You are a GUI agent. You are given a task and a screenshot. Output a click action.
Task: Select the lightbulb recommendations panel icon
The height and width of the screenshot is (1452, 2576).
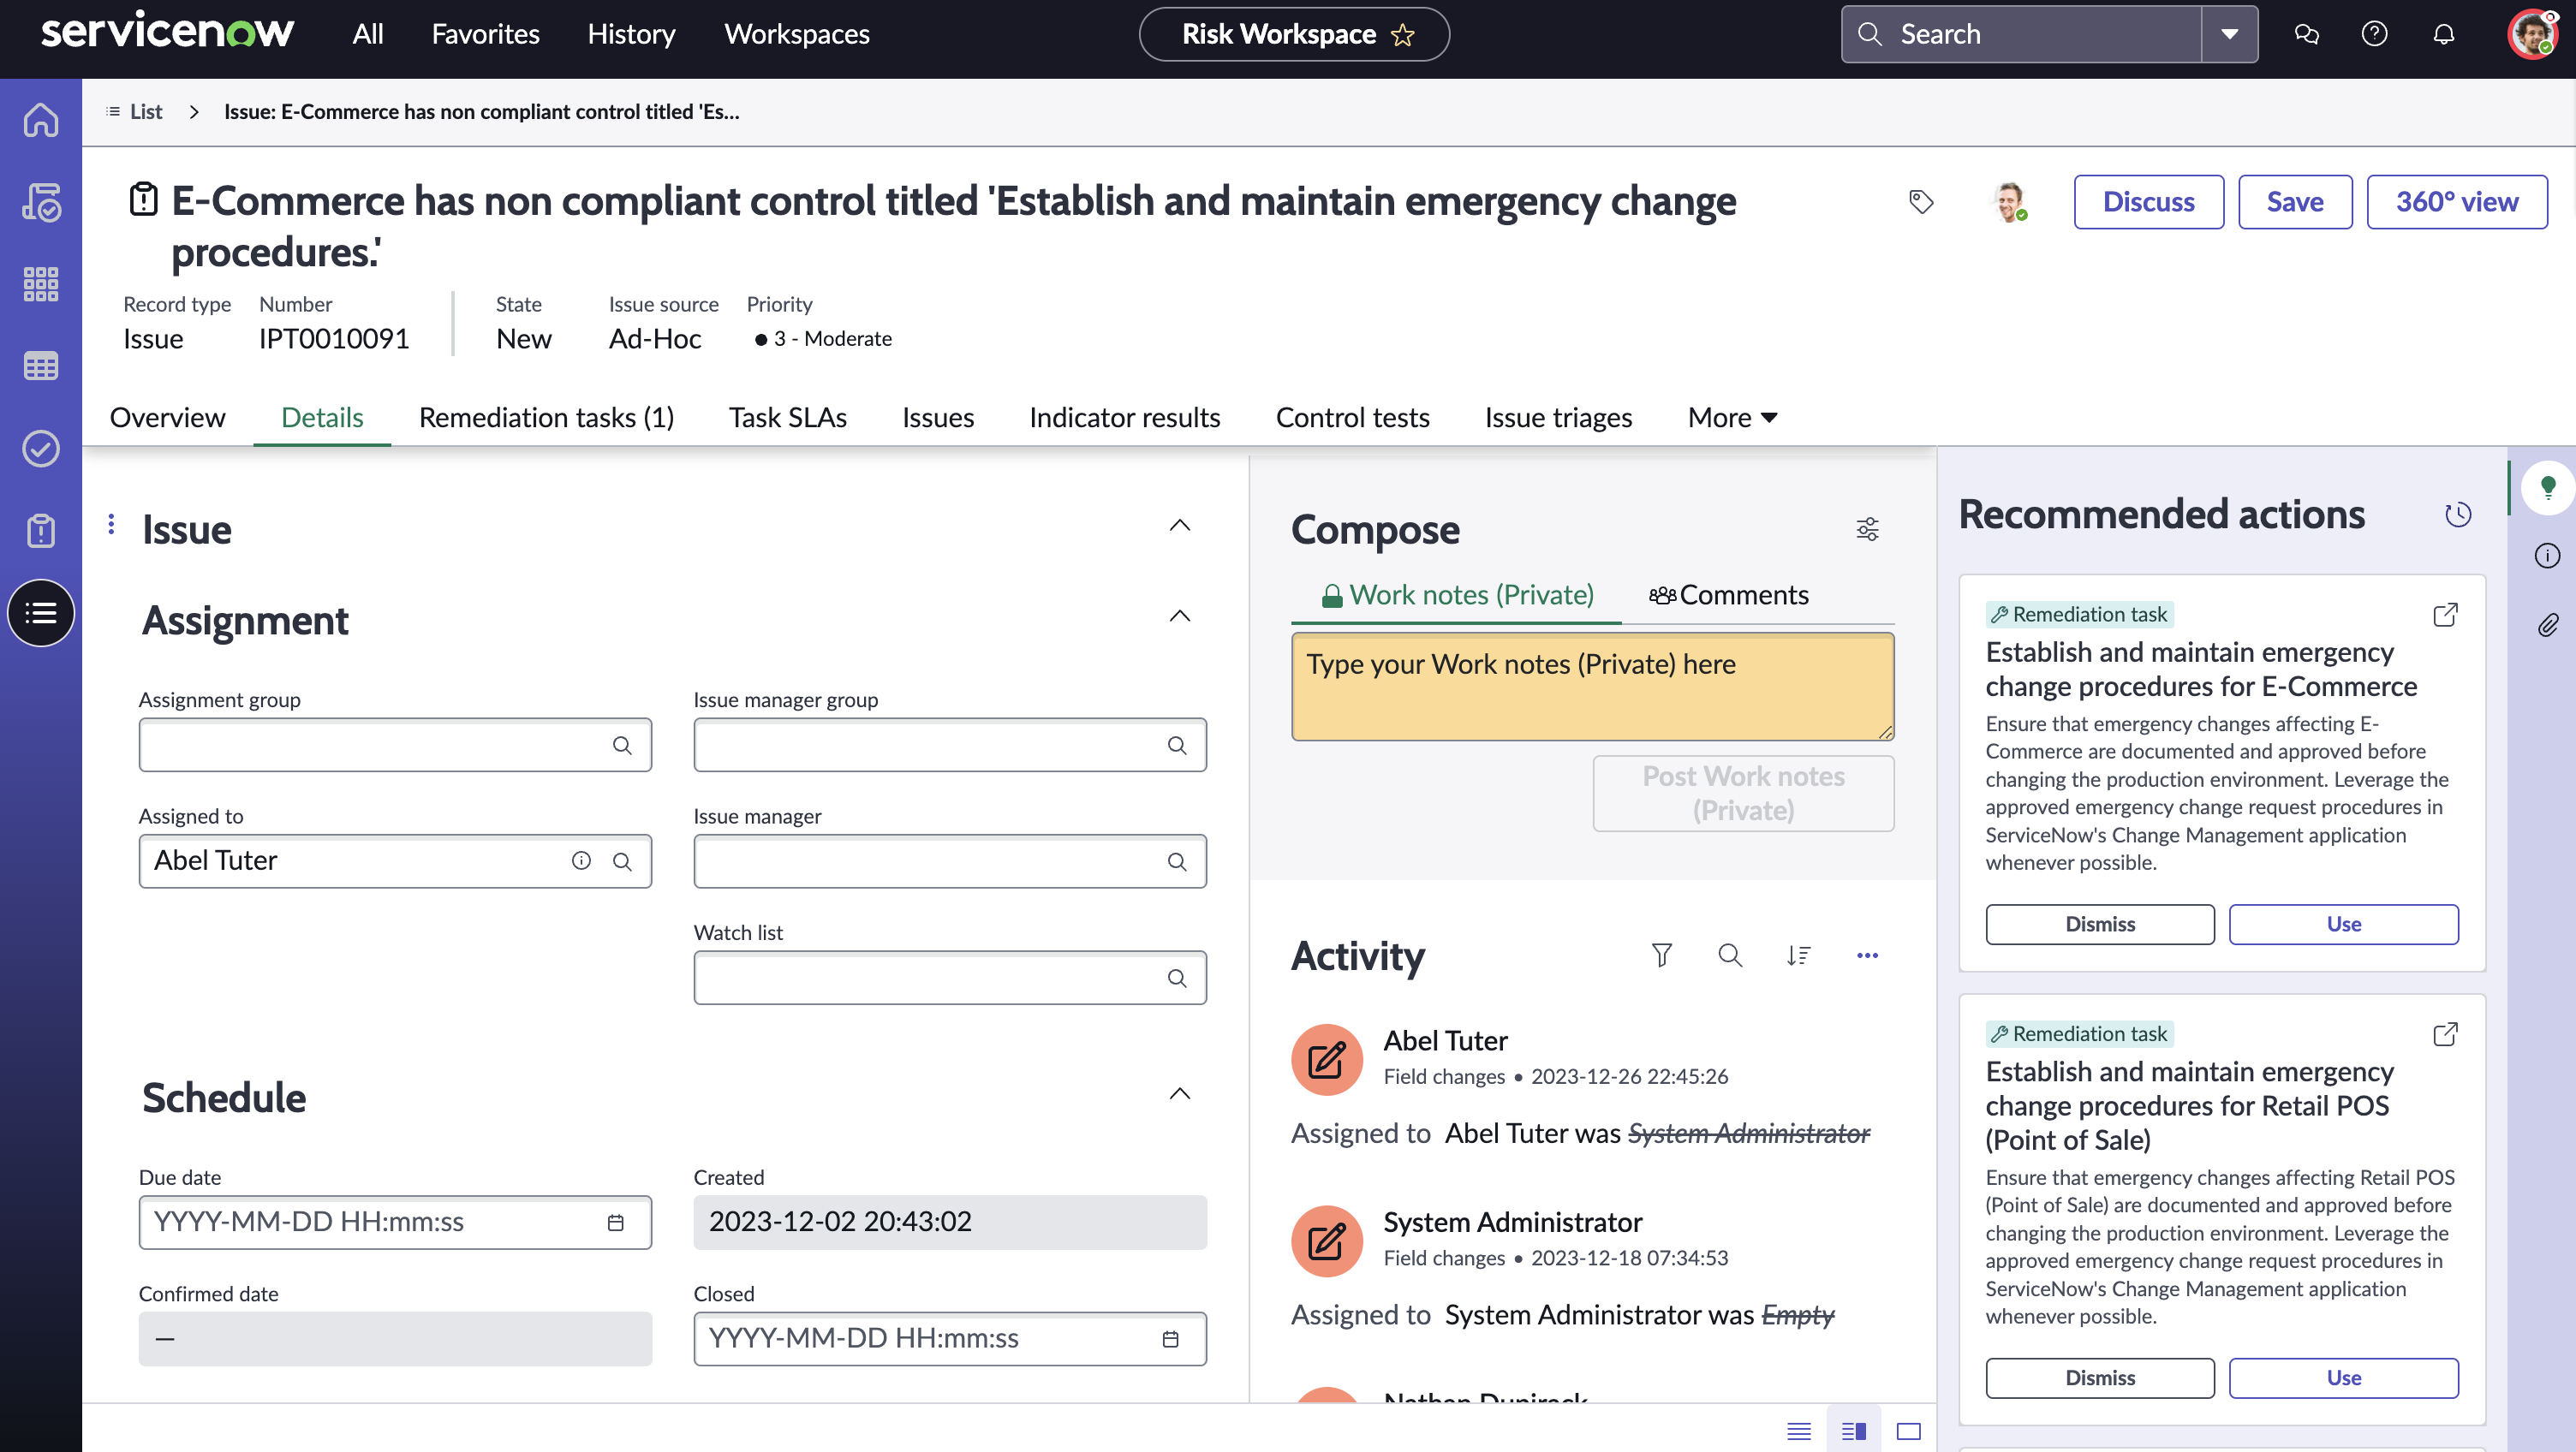tap(2548, 487)
